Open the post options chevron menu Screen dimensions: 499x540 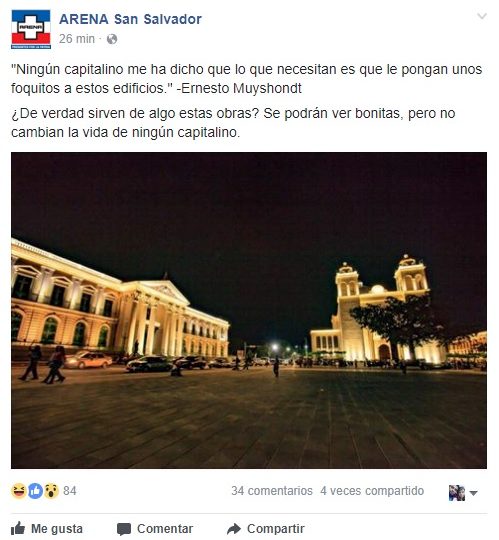(x=482, y=16)
